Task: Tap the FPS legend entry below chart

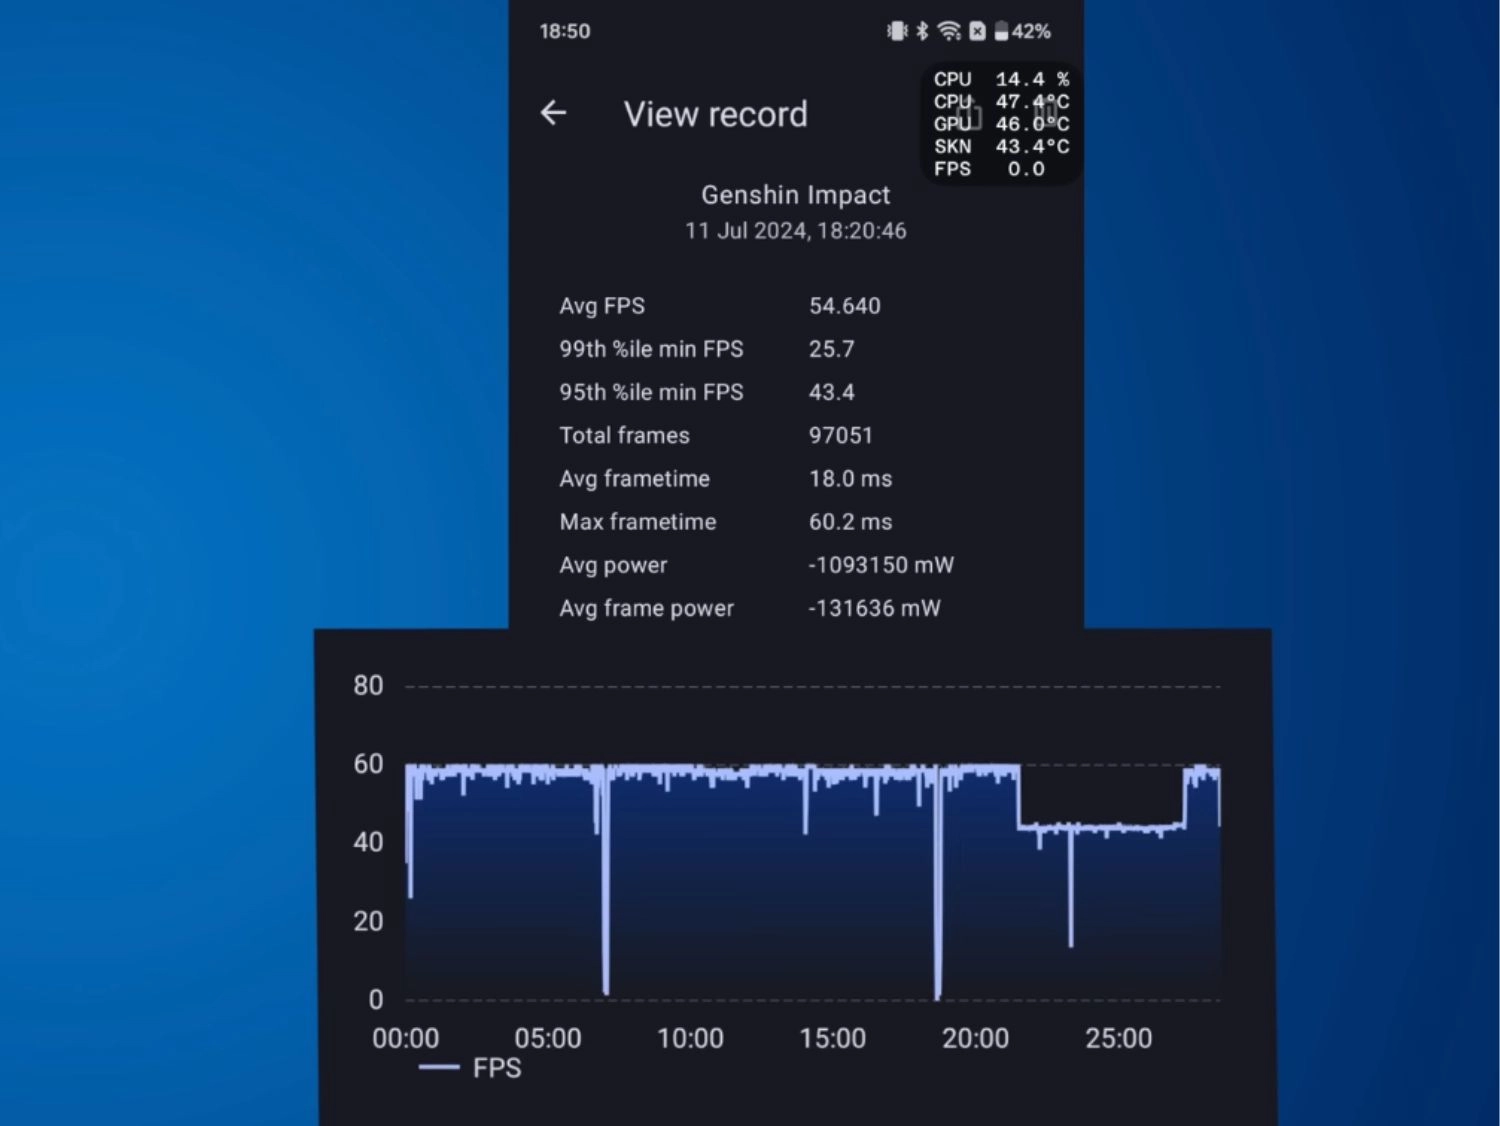Action: [x=470, y=1068]
